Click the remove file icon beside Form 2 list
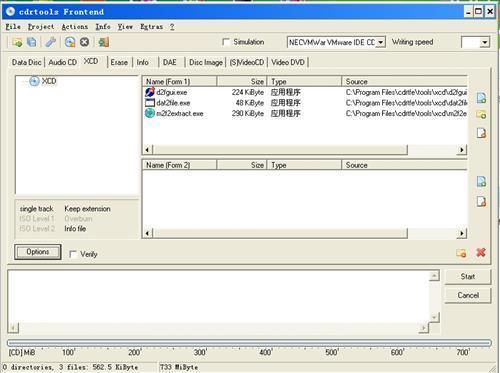The width and height of the screenshot is (500, 373). tap(481, 202)
